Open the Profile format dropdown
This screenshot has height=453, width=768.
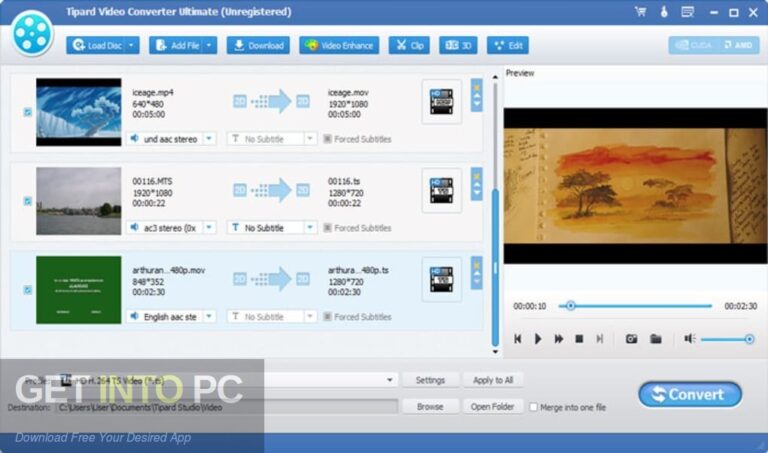[390, 380]
